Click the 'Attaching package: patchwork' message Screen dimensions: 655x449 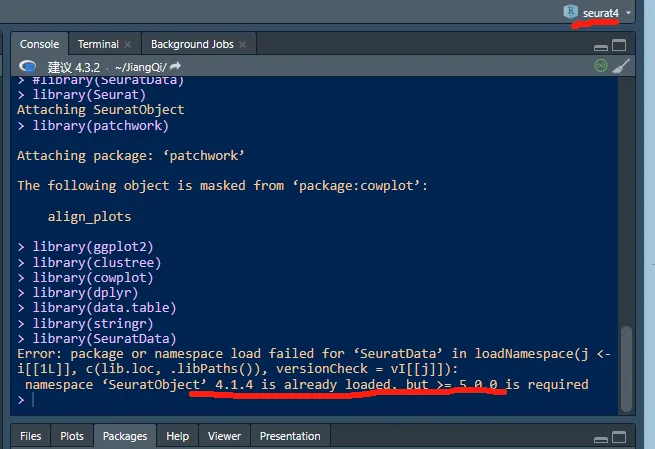(x=131, y=156)
